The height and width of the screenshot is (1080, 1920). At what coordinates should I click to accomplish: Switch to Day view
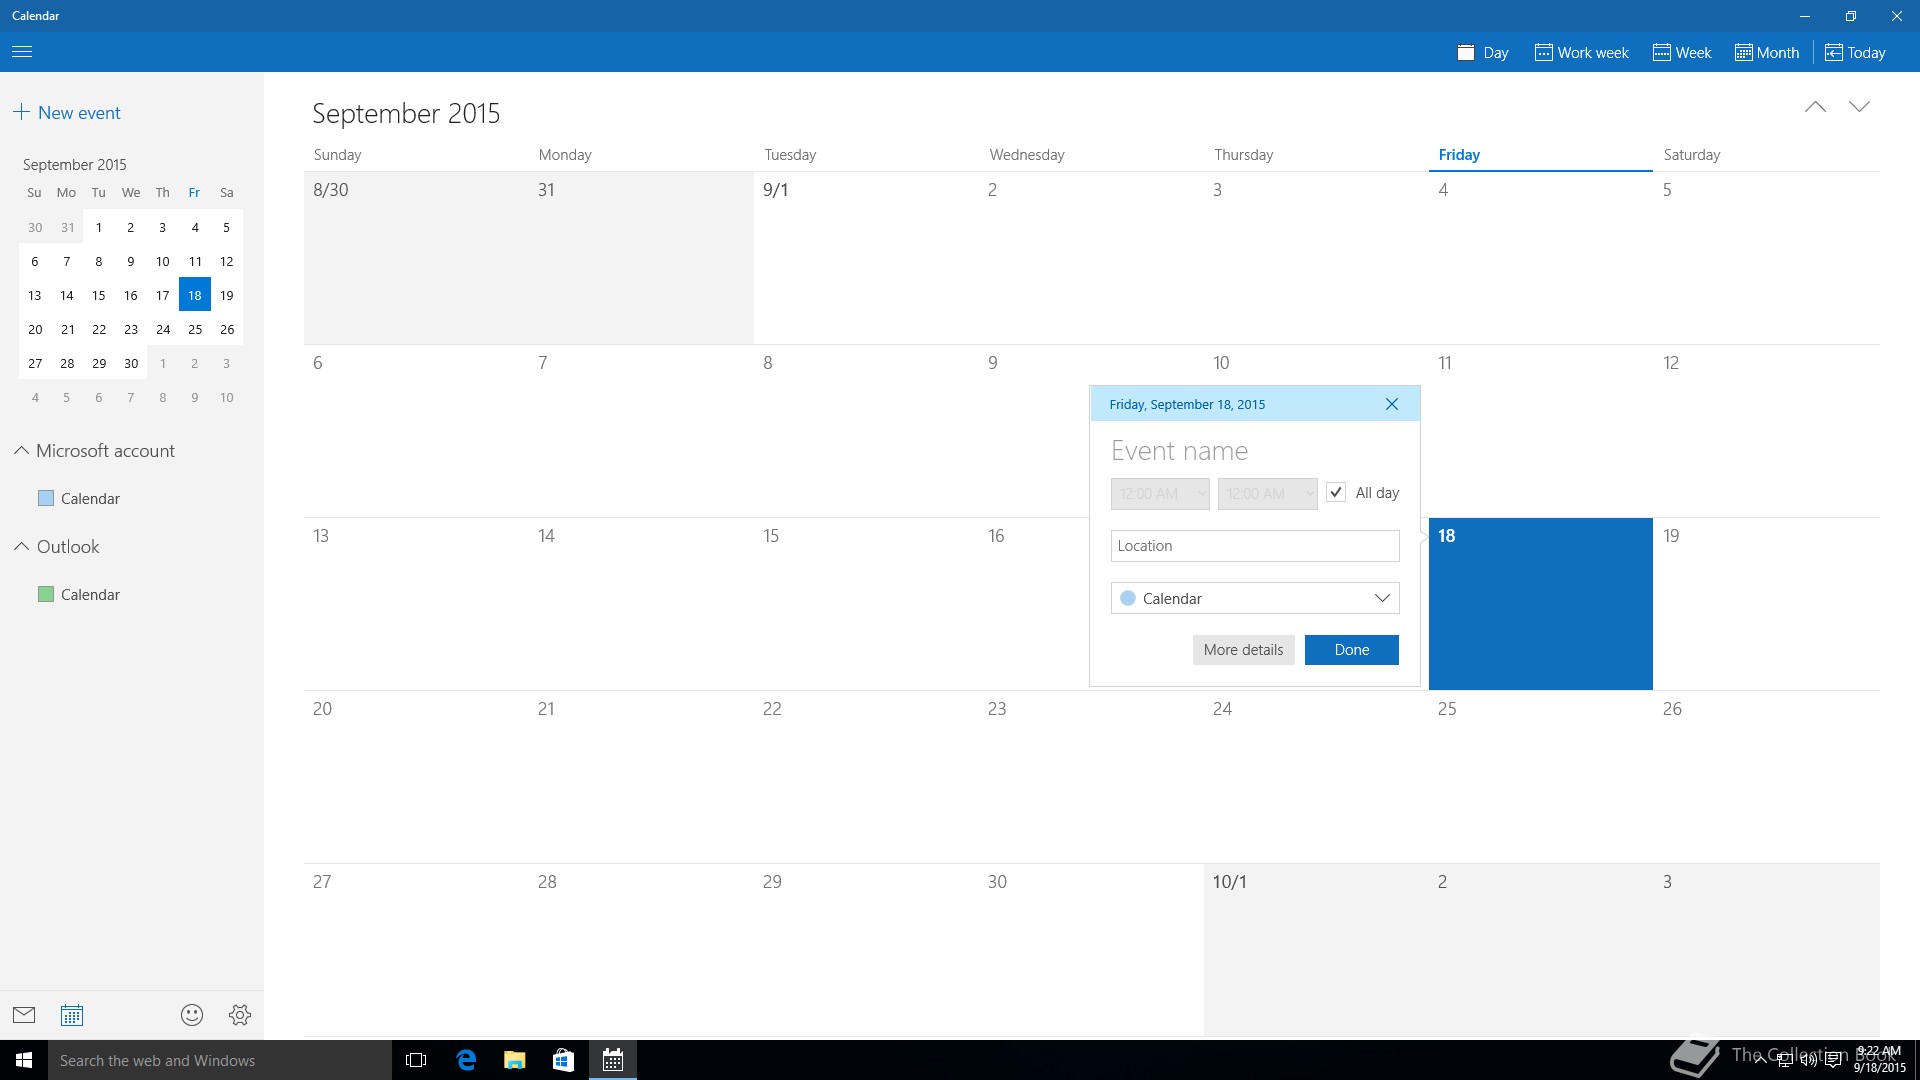pos(1483,53)
